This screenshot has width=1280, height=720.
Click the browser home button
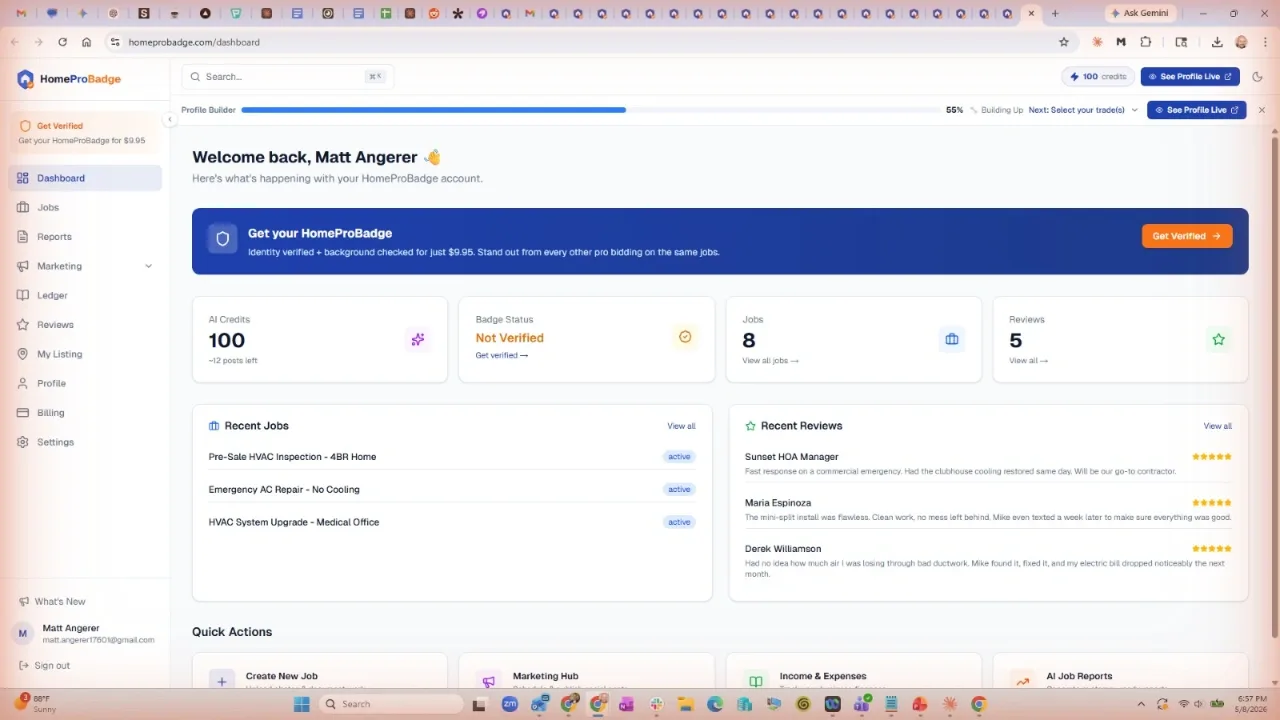87,42
